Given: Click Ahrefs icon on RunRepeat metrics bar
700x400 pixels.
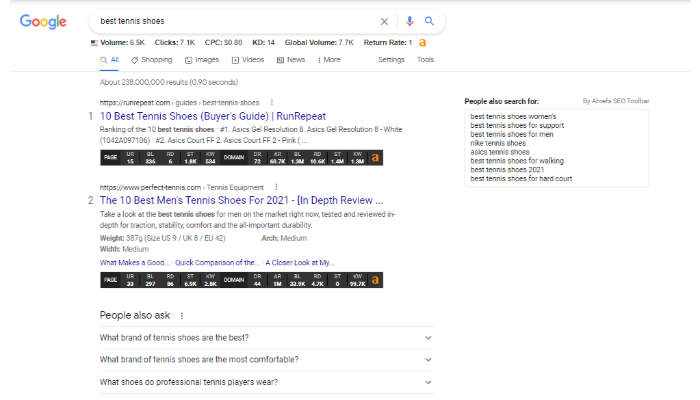Looking at the screenshot, I should click(x=375, y=158).
